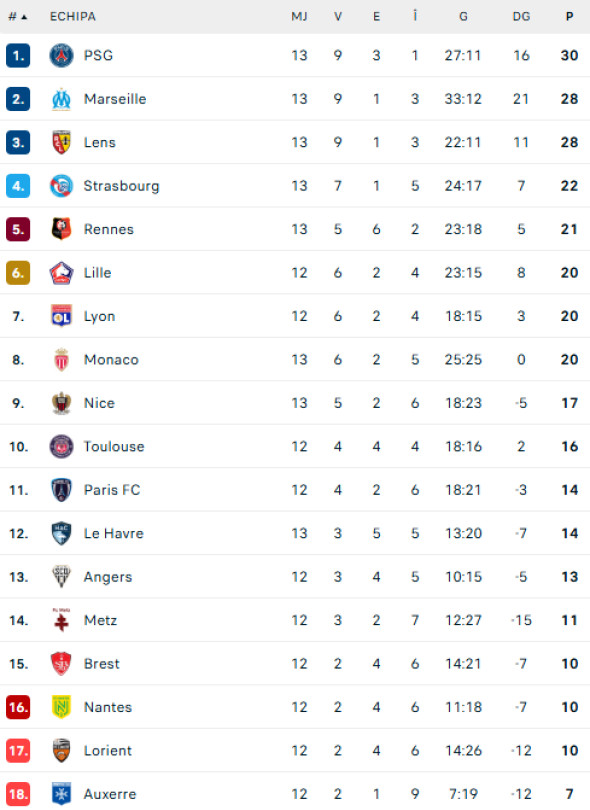
Task: Sort standings by the DG column
Action: coord(521,16)
